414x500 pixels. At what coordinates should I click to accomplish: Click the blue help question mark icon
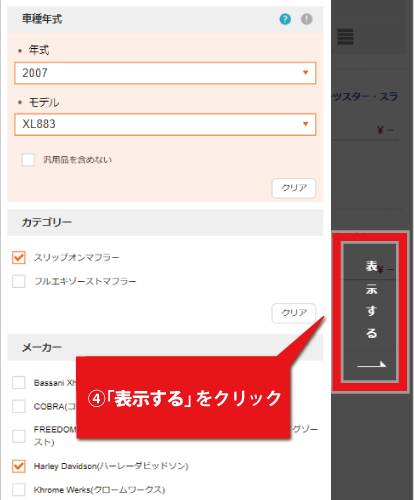pyautogui.click(x=285, y=19)
